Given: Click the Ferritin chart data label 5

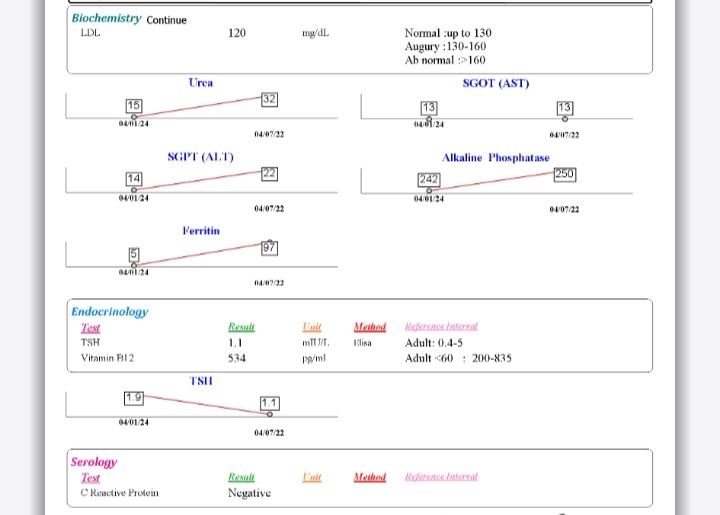Looking at the screenshot, I should pos(133,254).
